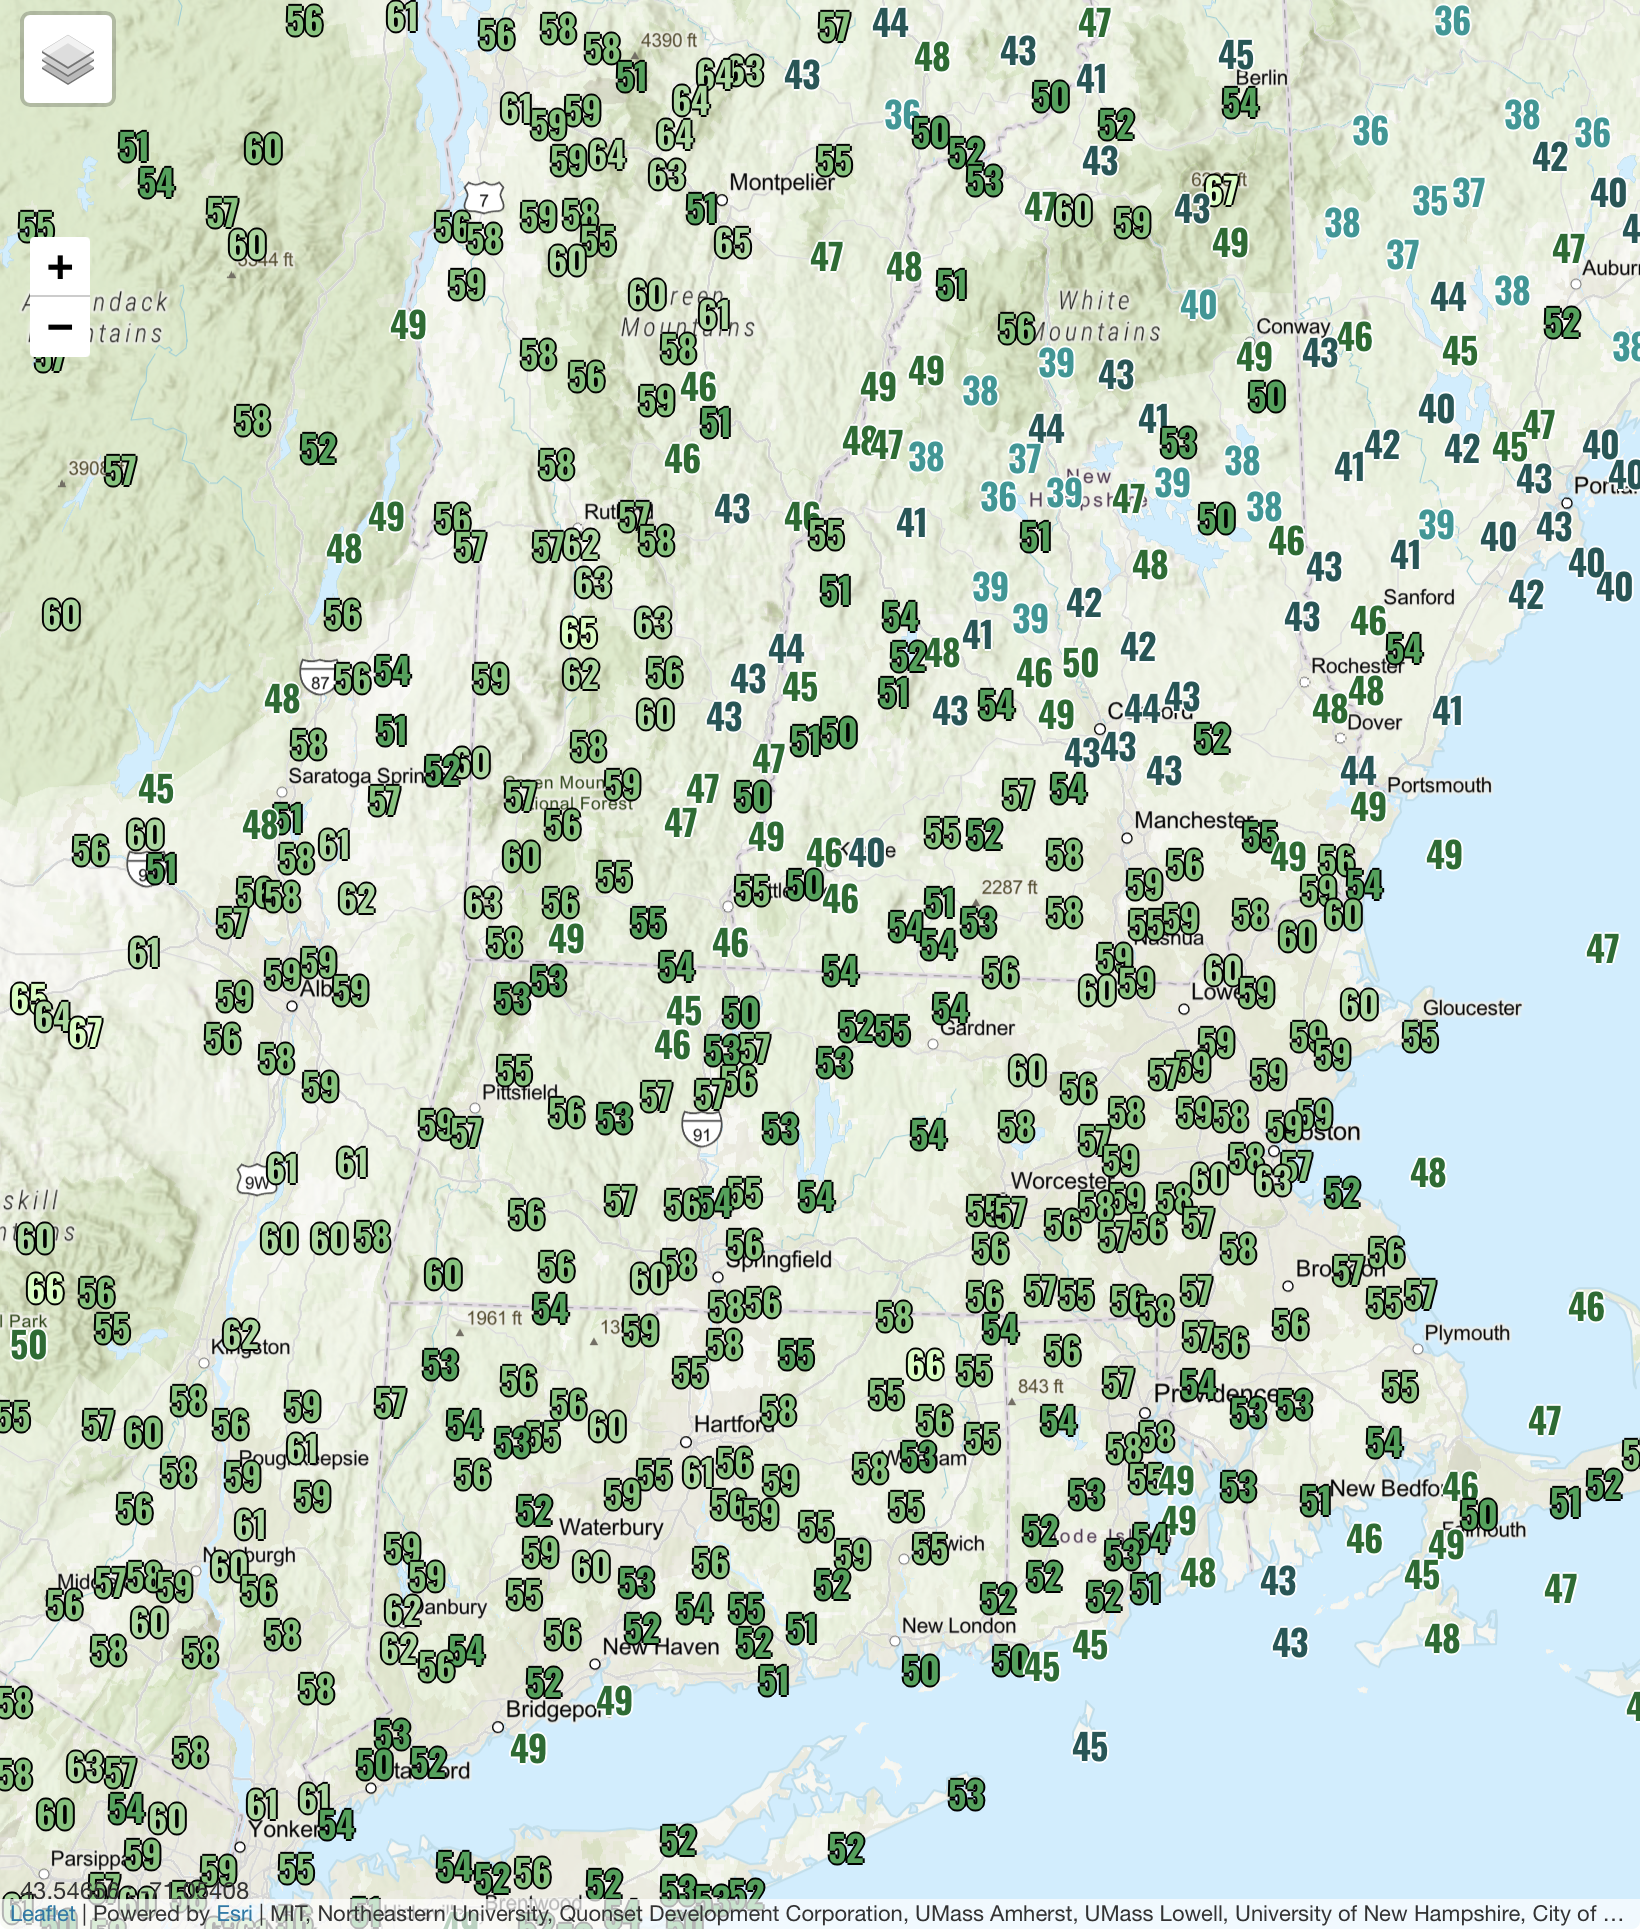Screen dimensions: 1640x1929
Task: Click the 62 marker over Kingston
Action: (241, 1334)
